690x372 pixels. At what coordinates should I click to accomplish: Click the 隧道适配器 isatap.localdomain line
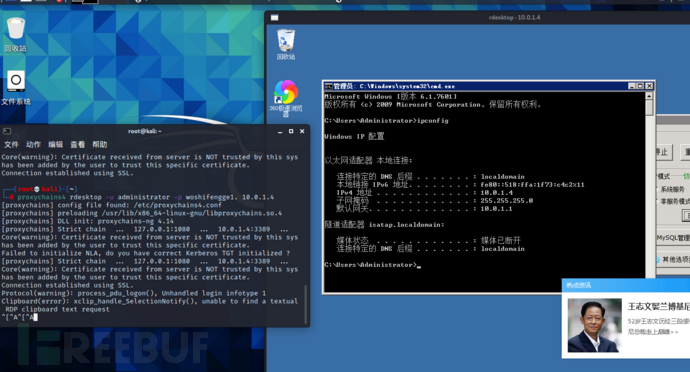[x=384, y=225]
